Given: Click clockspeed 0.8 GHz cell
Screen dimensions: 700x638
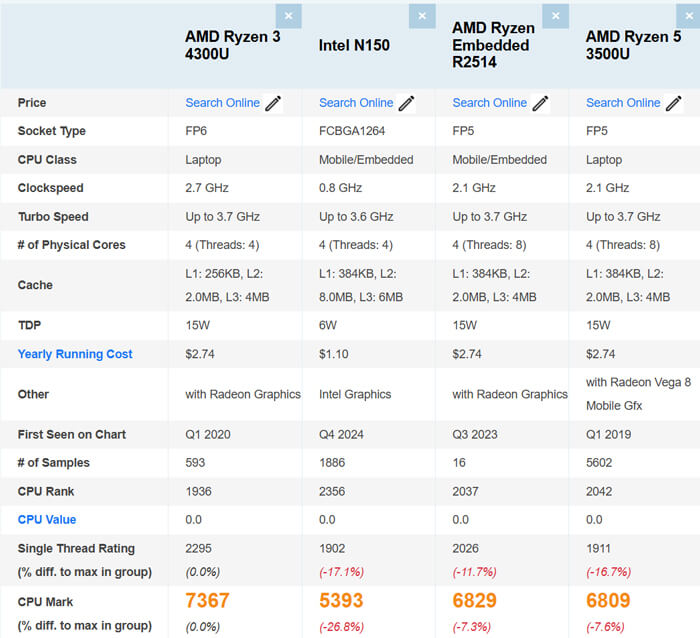Looking at the screenshot, I should [340, 188].
